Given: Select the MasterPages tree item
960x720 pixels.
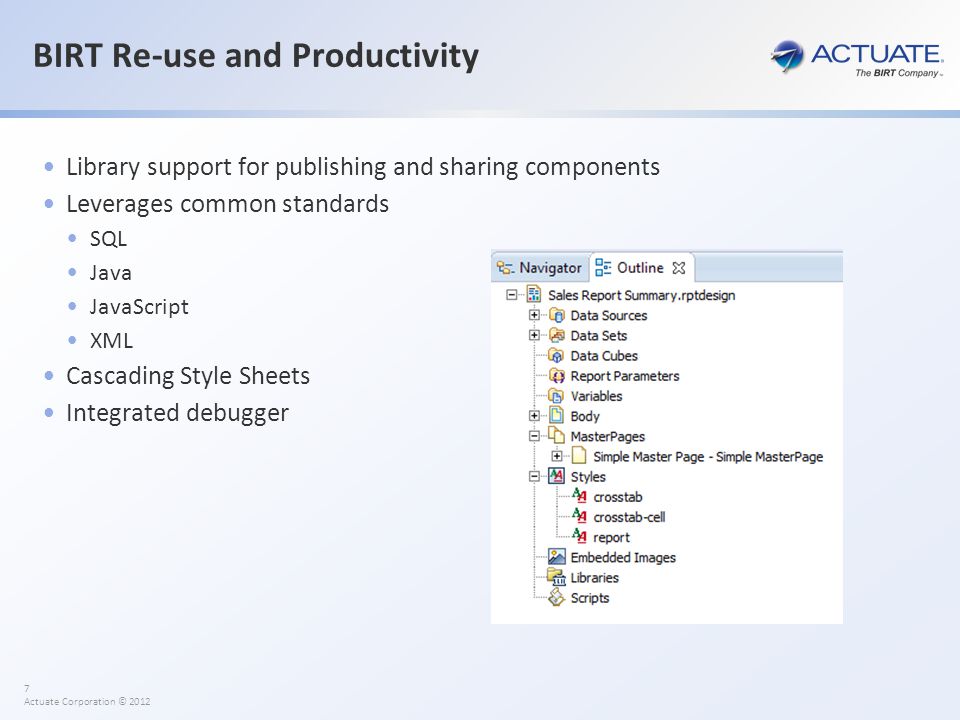Looking at the screenshot, I should coord(607,437).
